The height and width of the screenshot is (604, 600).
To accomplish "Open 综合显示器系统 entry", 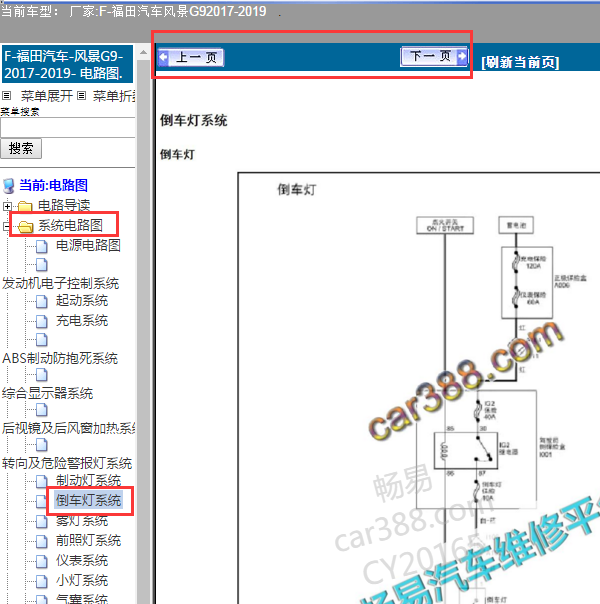I will [47, 393].
